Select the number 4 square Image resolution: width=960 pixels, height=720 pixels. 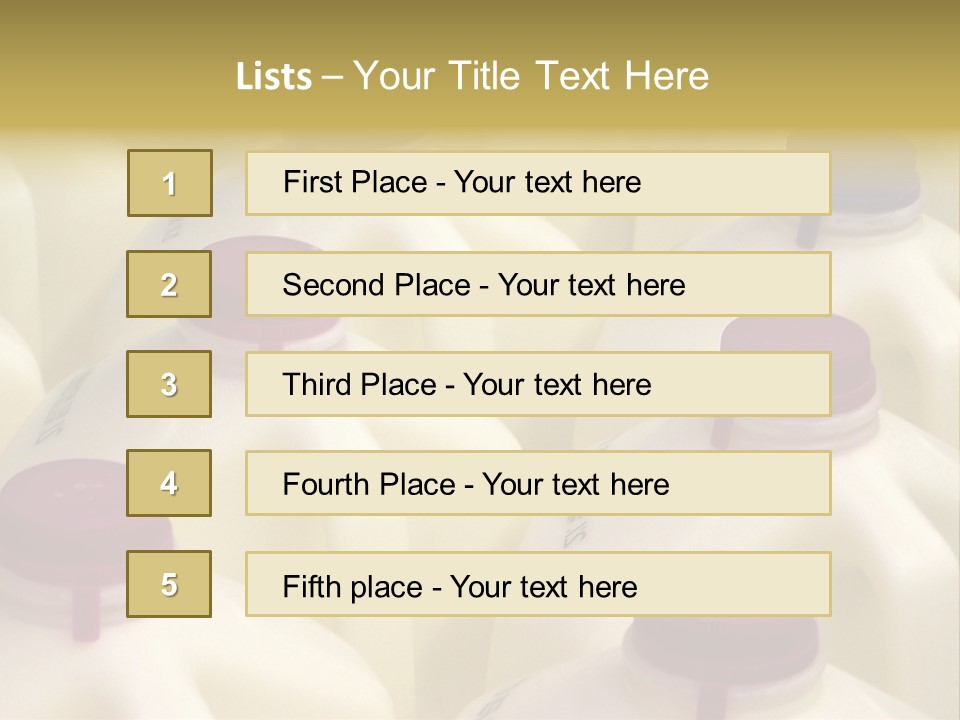[169, 483]
